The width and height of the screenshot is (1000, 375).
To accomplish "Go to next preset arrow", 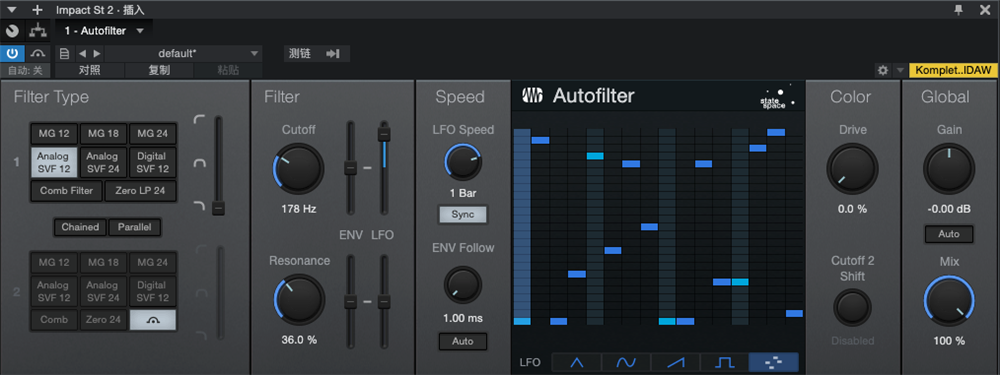I will click(96, 54).
